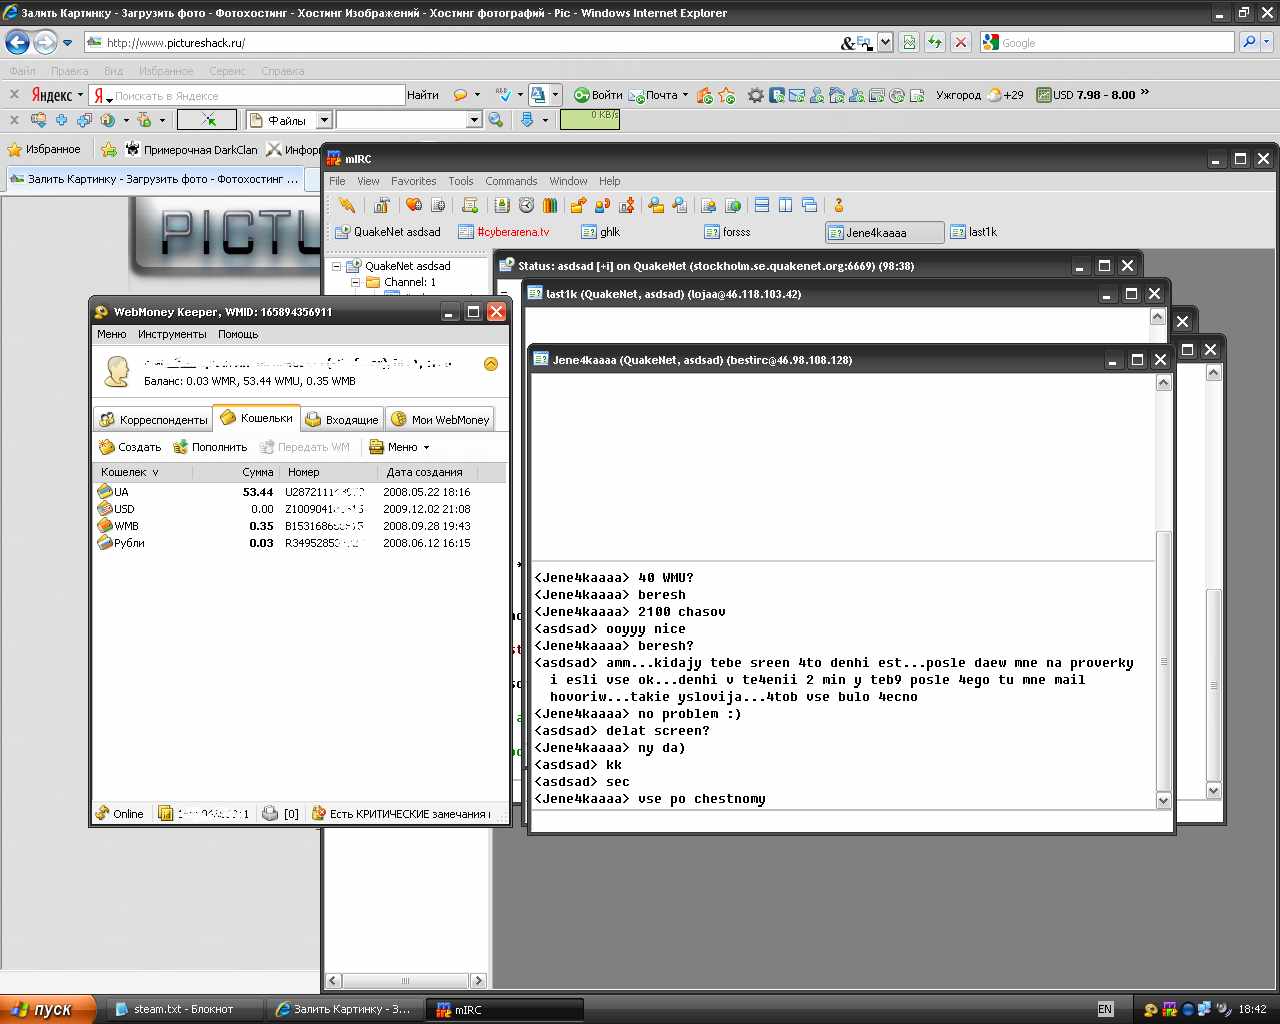The width and height of the screenshot is (1280, 1024).
Task: Switch to Jene4kaaaa in mIRC switchbar
Action: 885,232
